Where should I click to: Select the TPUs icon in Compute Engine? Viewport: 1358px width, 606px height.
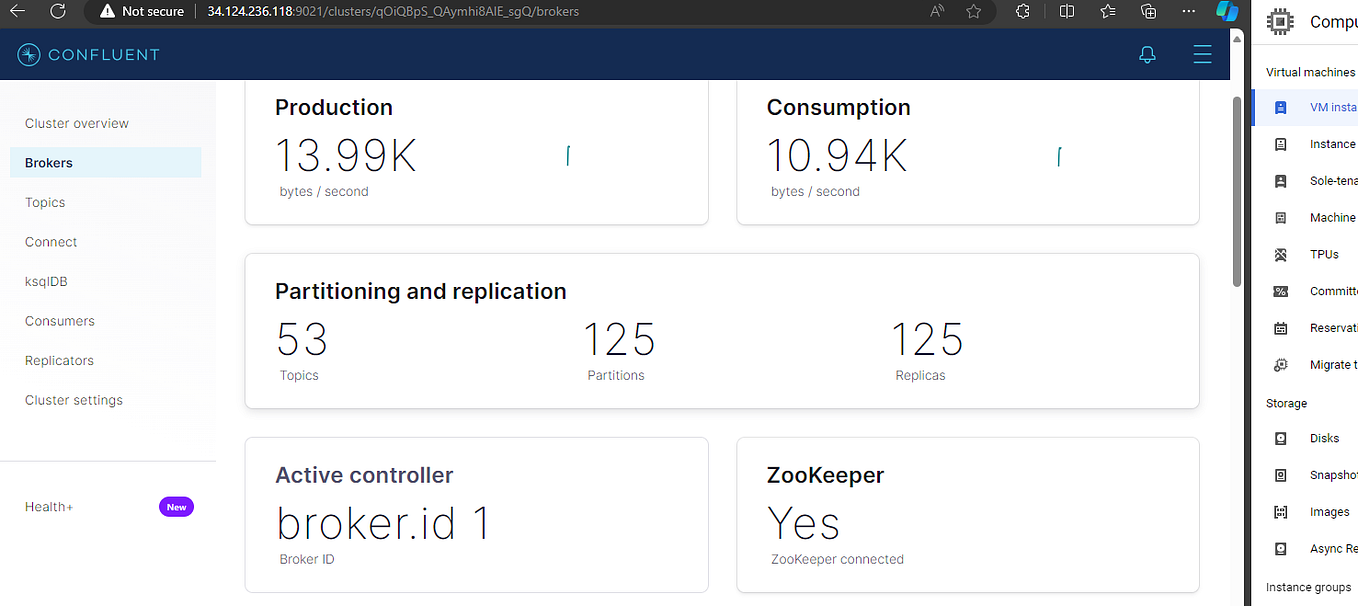coord(1281,254)
